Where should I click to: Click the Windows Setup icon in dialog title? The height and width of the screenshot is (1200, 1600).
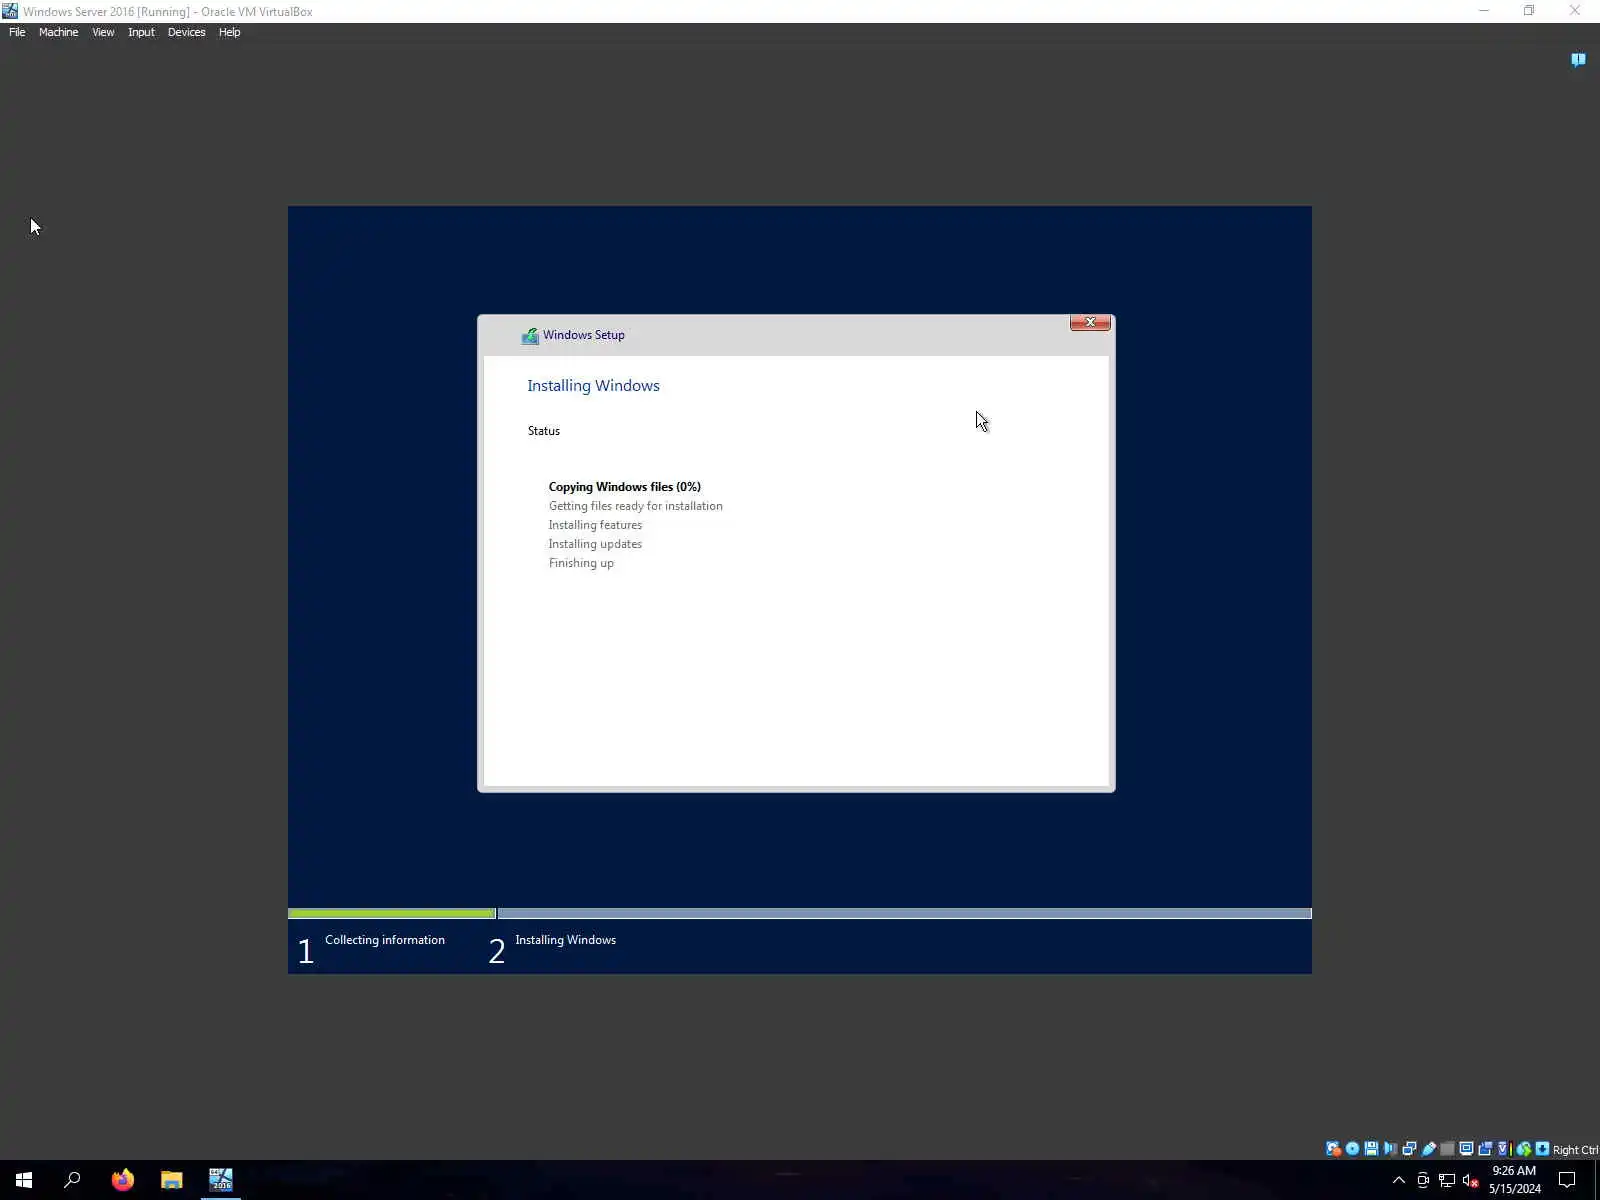[530, 336]
